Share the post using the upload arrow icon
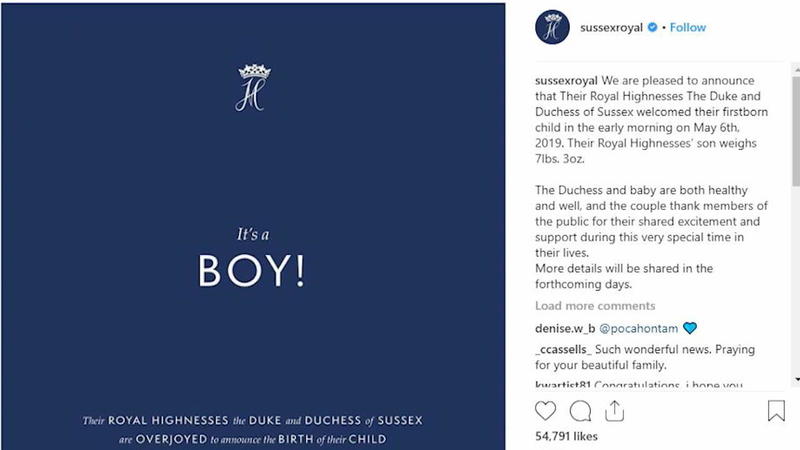Viewport: 800px width, 450px height. pyautogui.click(x=614, y=411)
